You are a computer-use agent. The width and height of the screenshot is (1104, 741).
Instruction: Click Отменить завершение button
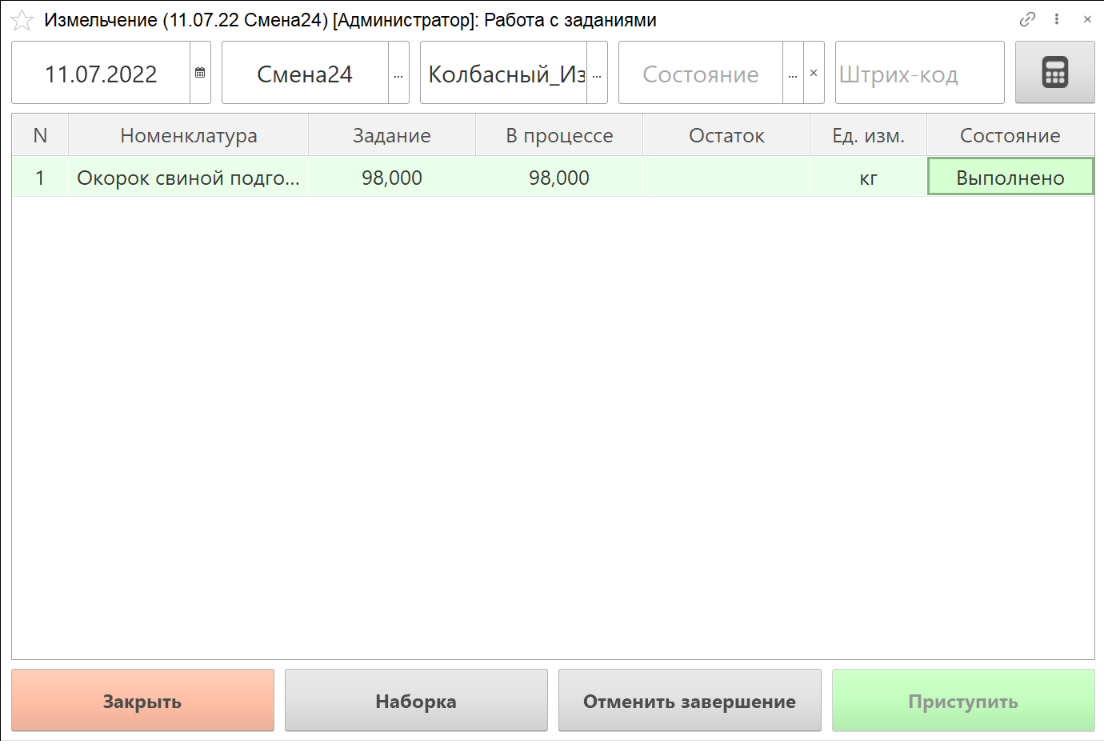pos(689,701)
